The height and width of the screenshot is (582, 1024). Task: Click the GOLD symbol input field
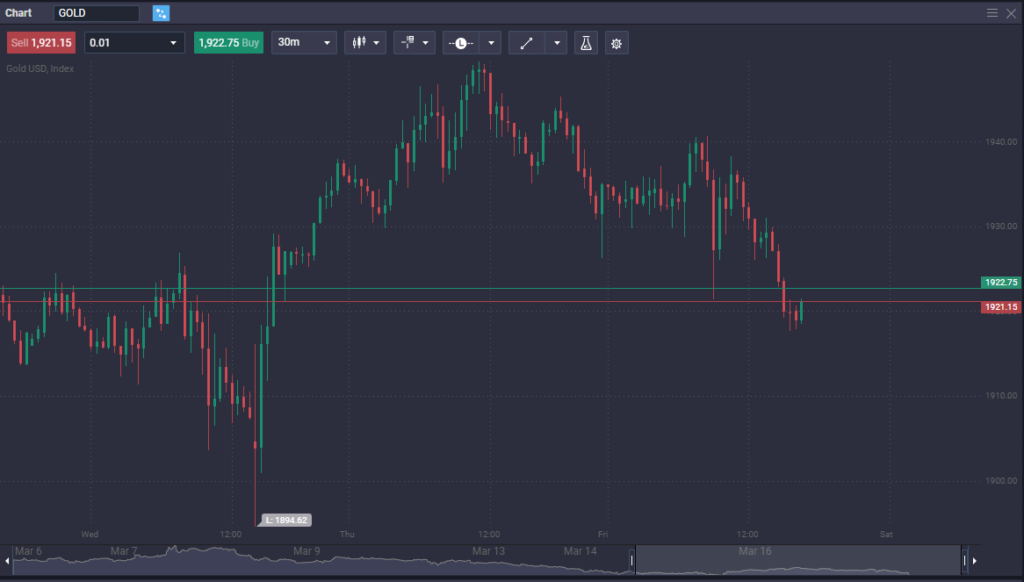[95, 13]
